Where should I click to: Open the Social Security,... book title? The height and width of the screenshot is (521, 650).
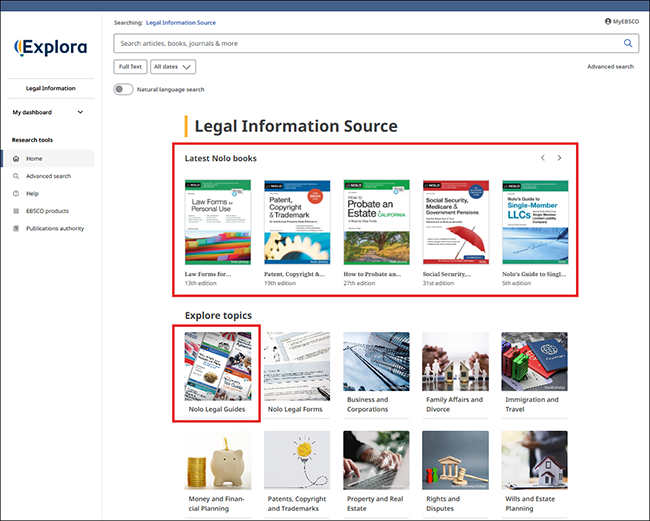click(x=447, y=274)
